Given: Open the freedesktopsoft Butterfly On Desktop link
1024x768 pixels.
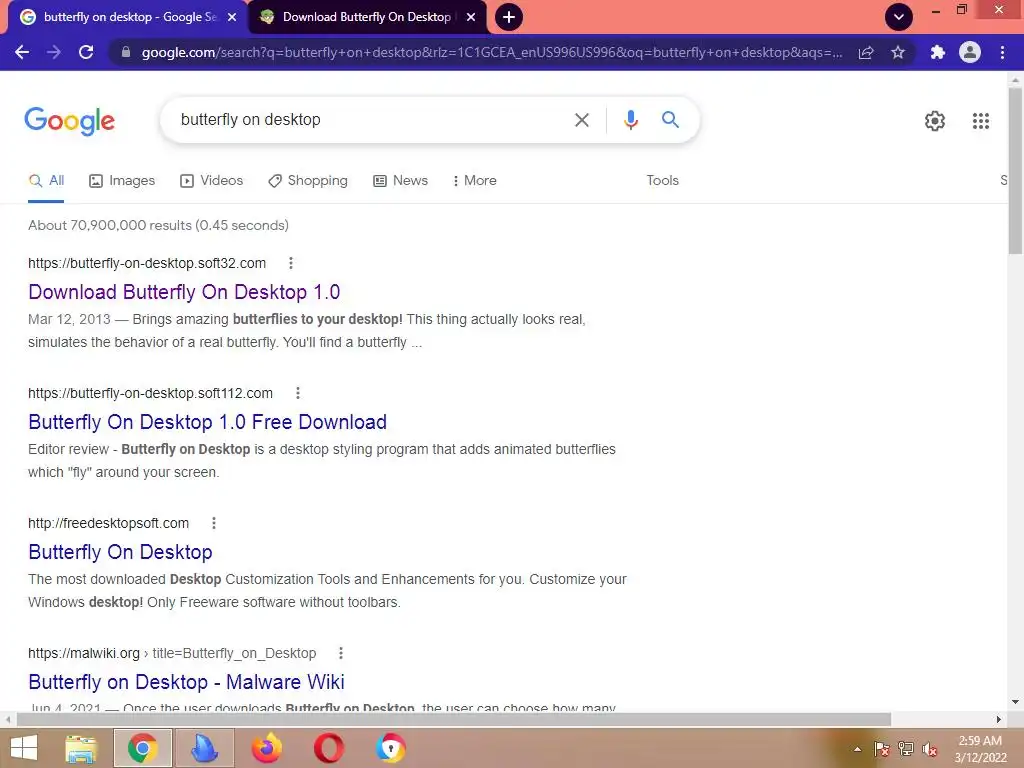Looking at the screenshot, I should click(120, 552).
